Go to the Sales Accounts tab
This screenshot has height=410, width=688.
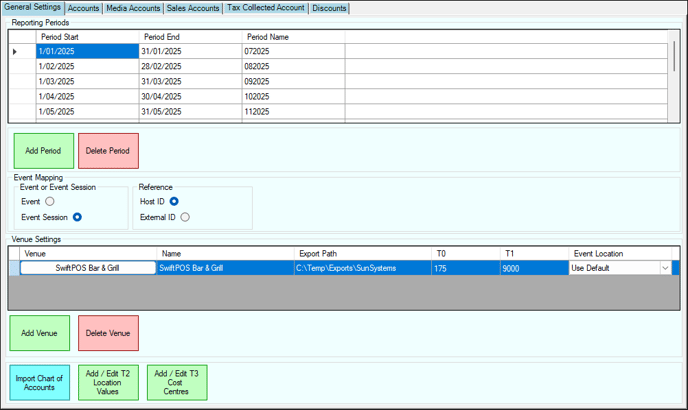point(193,8)
